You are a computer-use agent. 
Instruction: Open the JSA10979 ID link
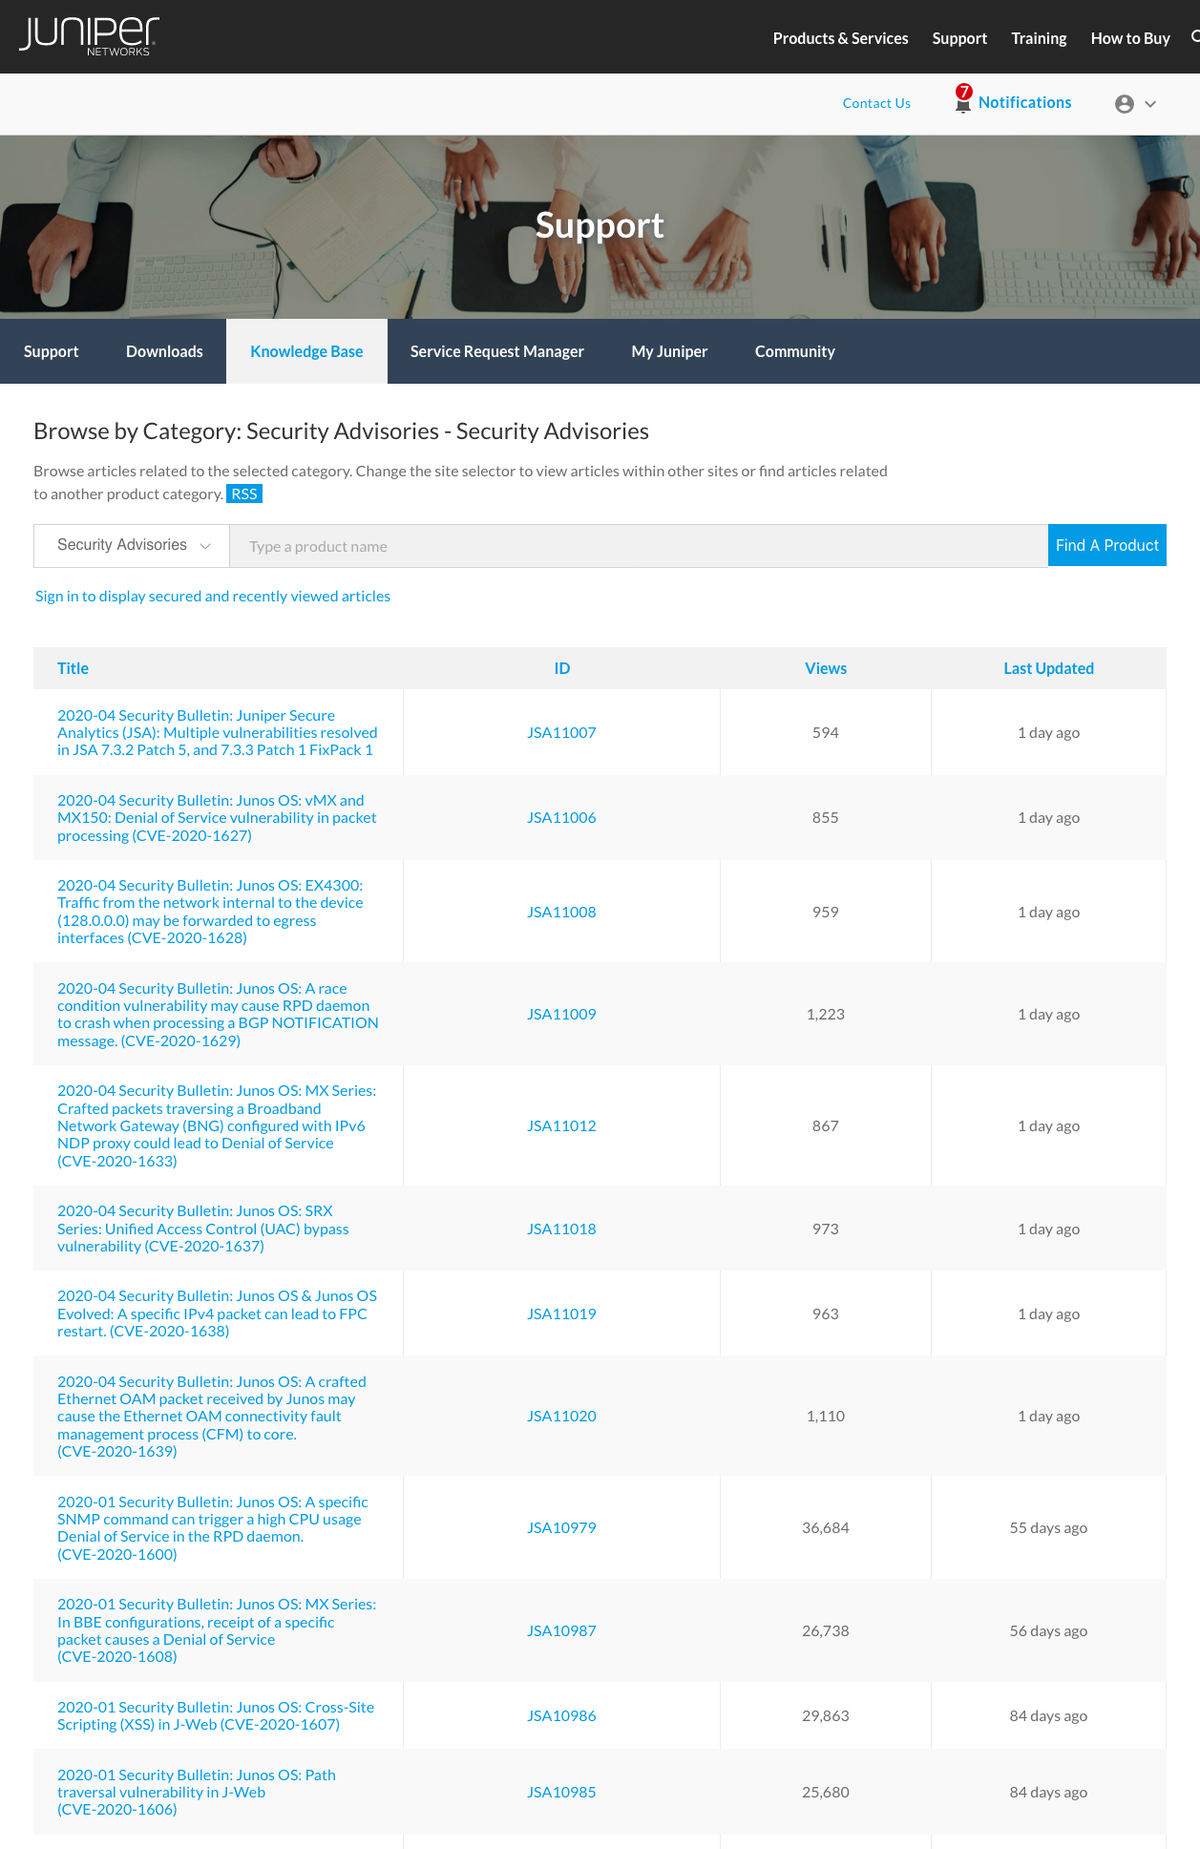561,1528
